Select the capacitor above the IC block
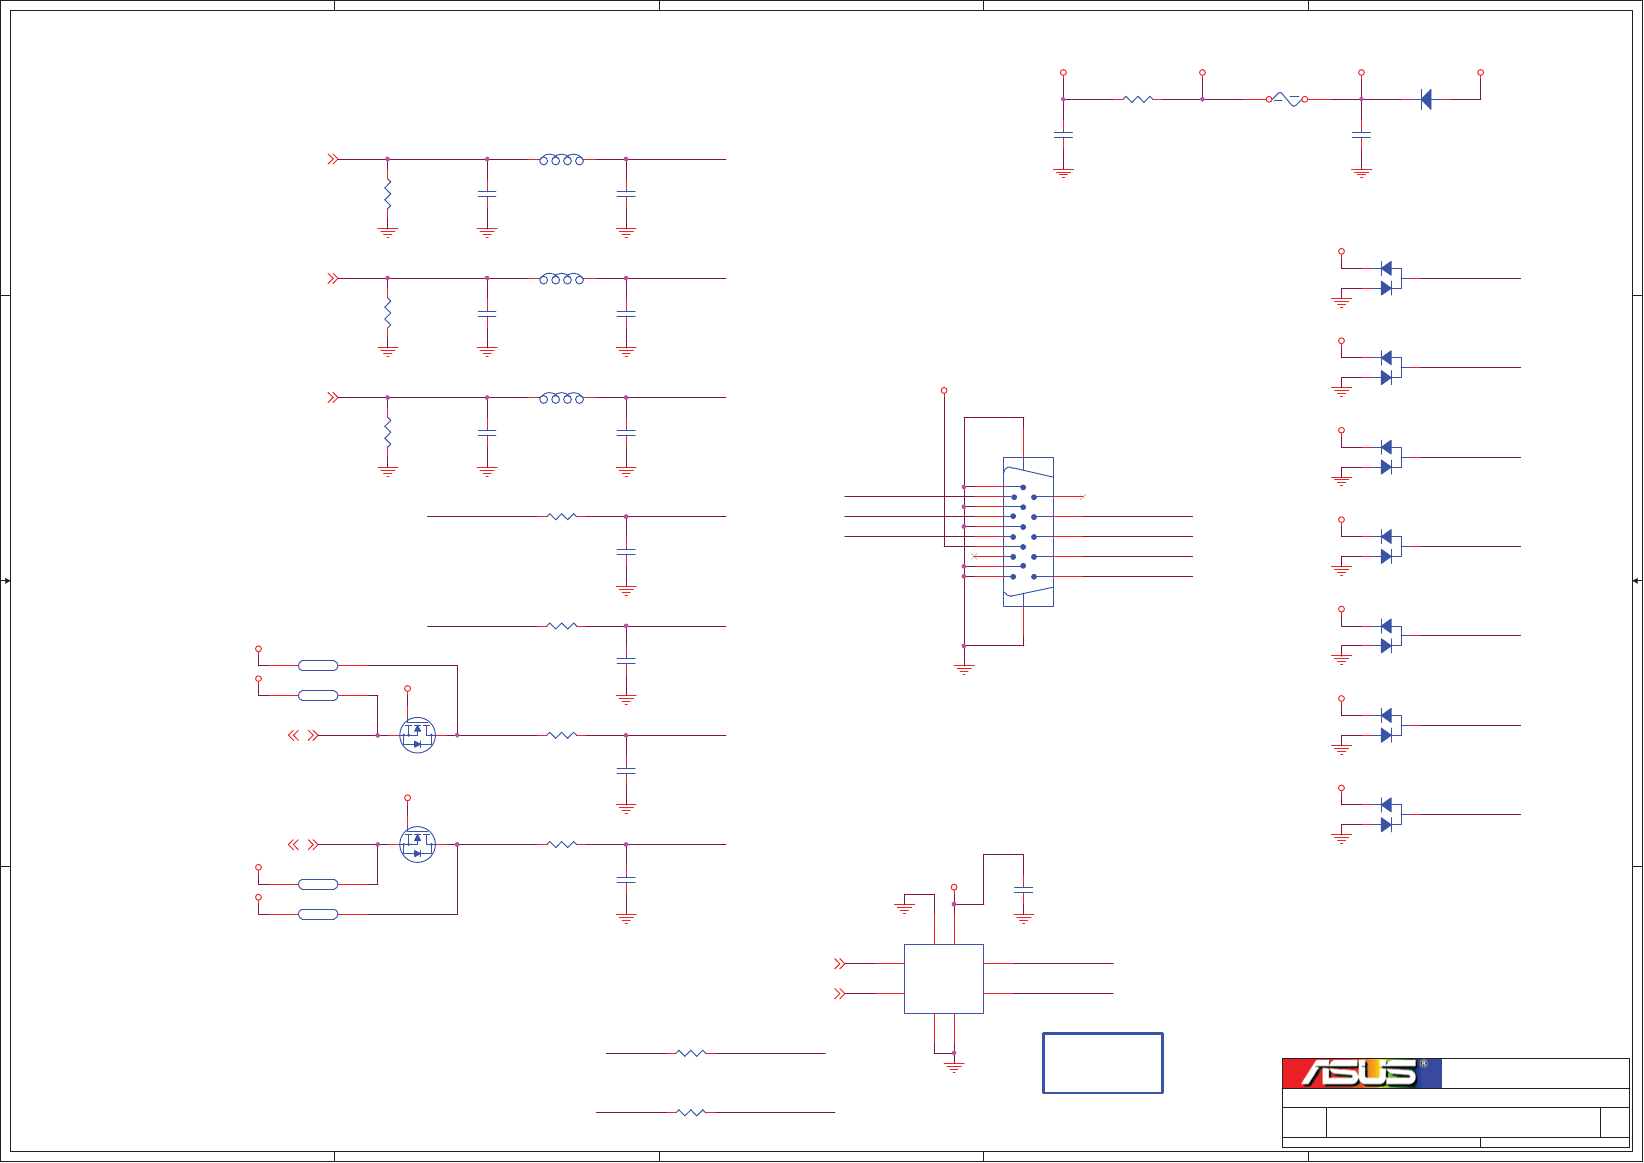Screen dimensions: 1644x1163 click(1023, 889)
